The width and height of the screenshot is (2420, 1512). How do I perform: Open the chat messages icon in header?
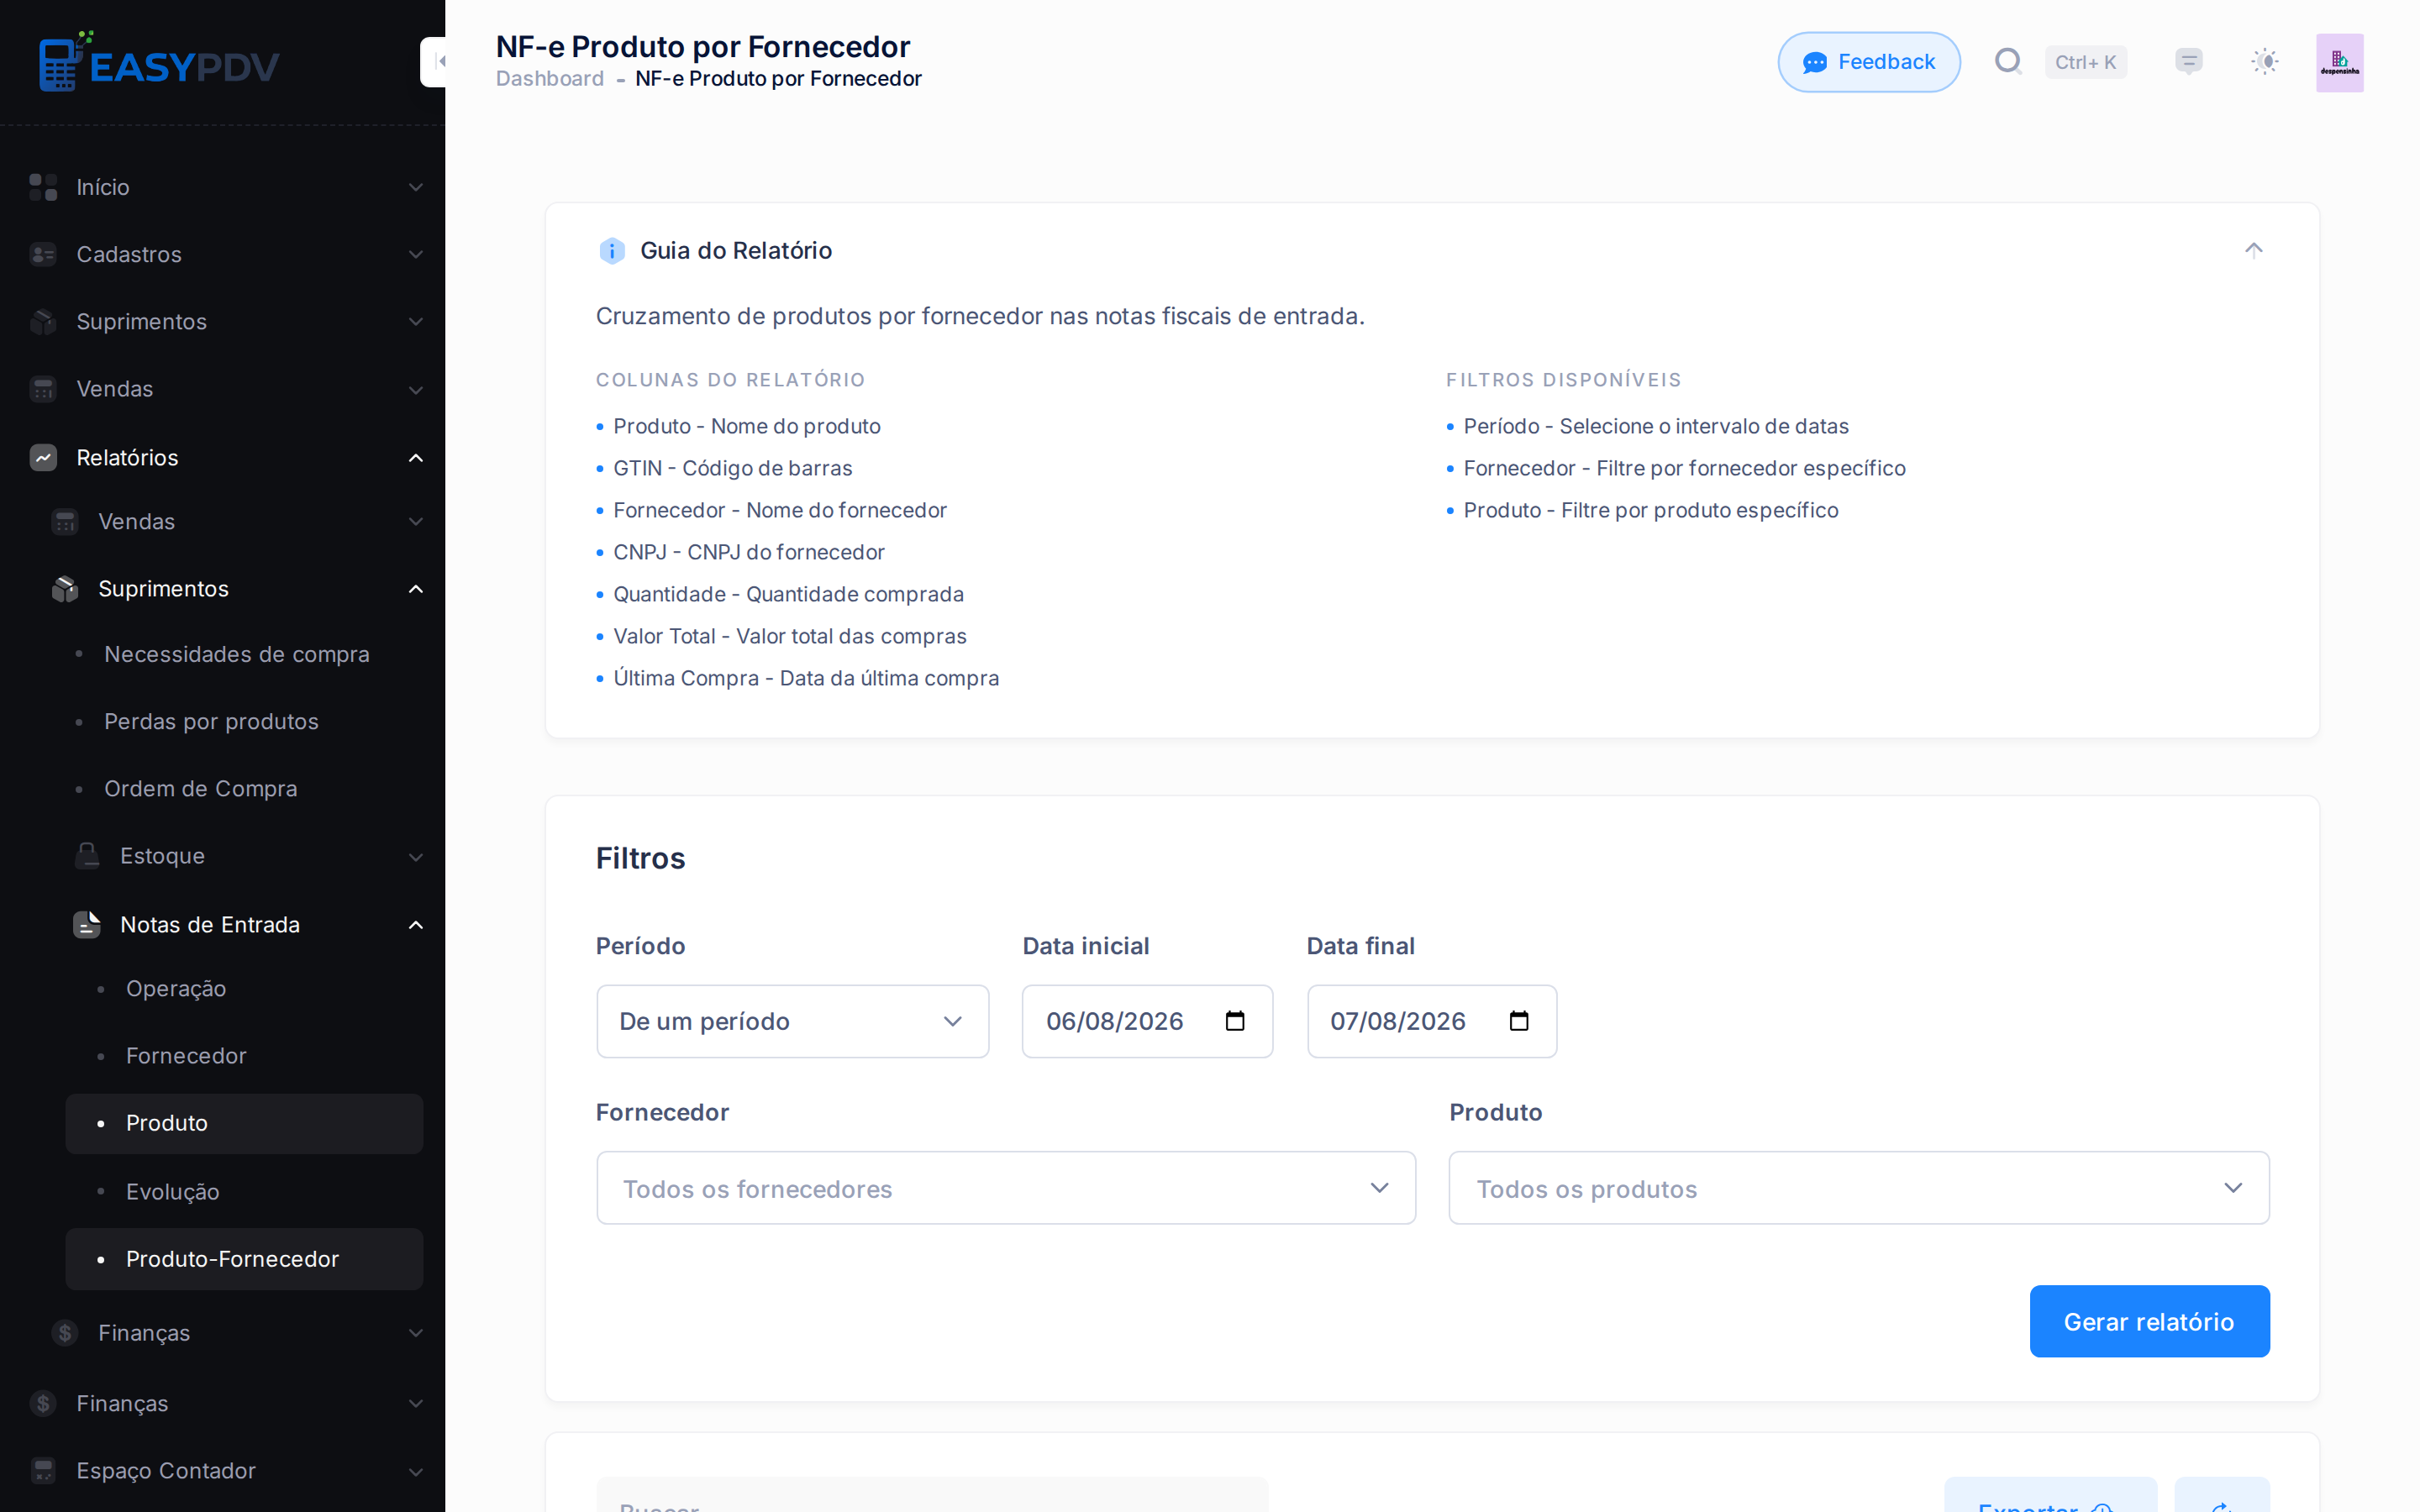[2189, 62]
